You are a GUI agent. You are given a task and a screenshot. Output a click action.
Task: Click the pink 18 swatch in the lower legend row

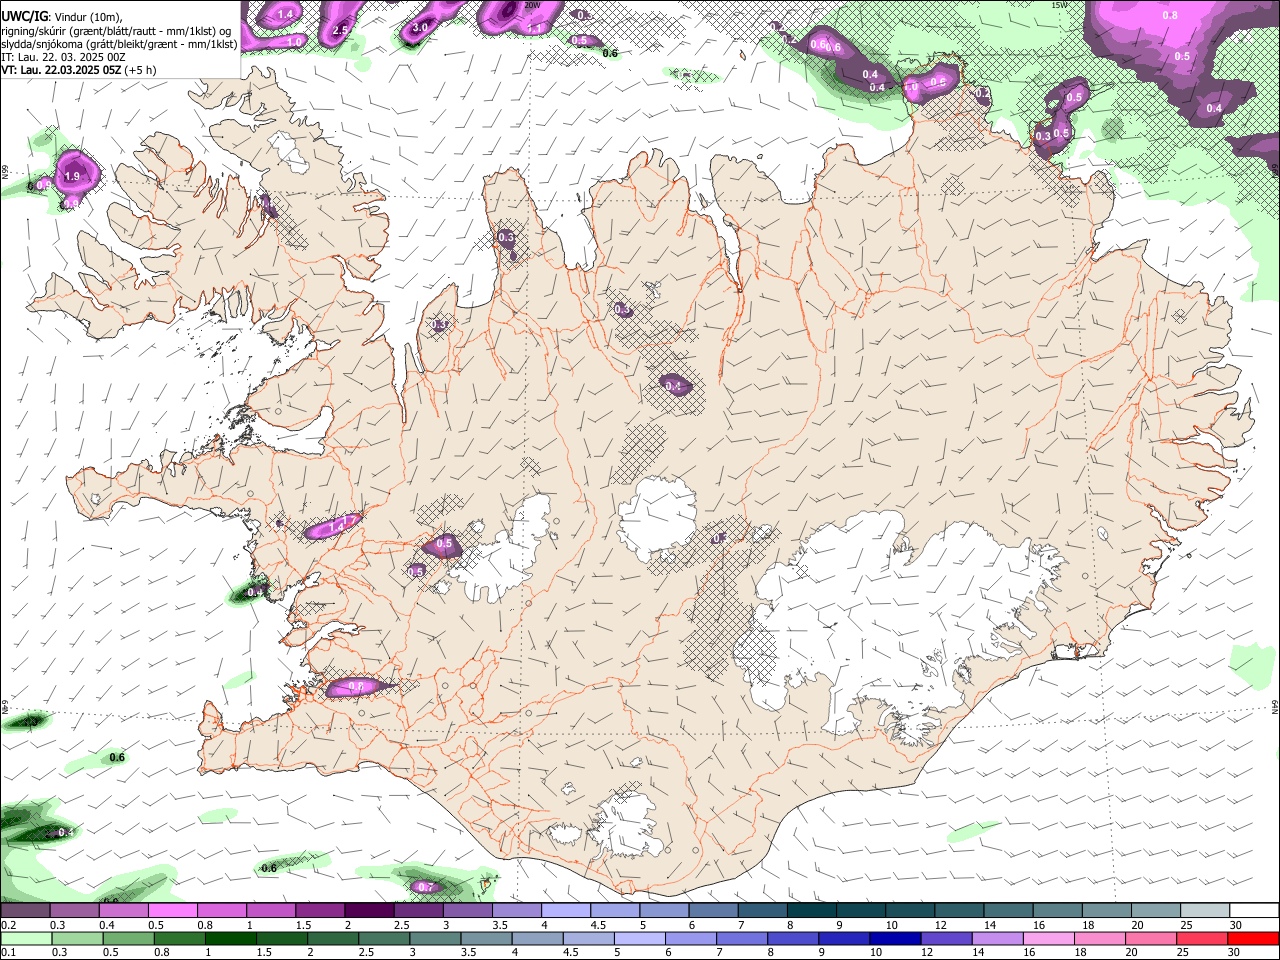pos(1099,938)
